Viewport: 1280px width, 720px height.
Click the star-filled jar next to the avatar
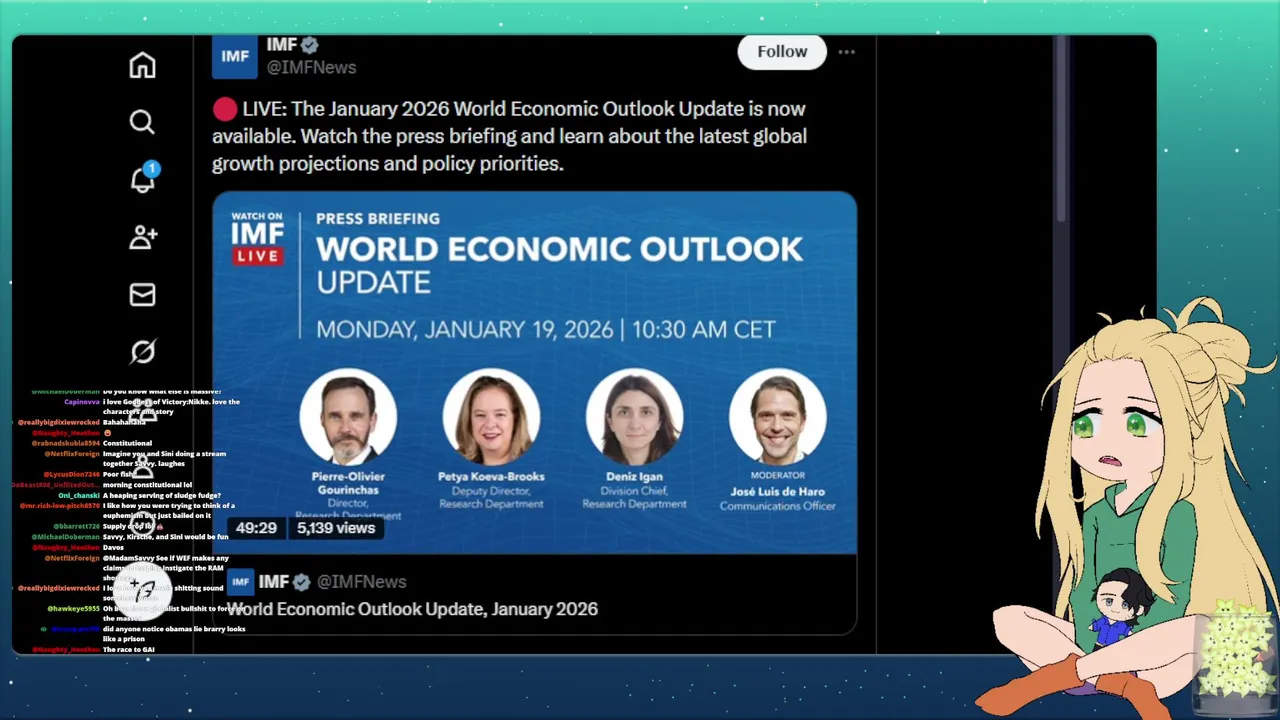coord(1234,655)
